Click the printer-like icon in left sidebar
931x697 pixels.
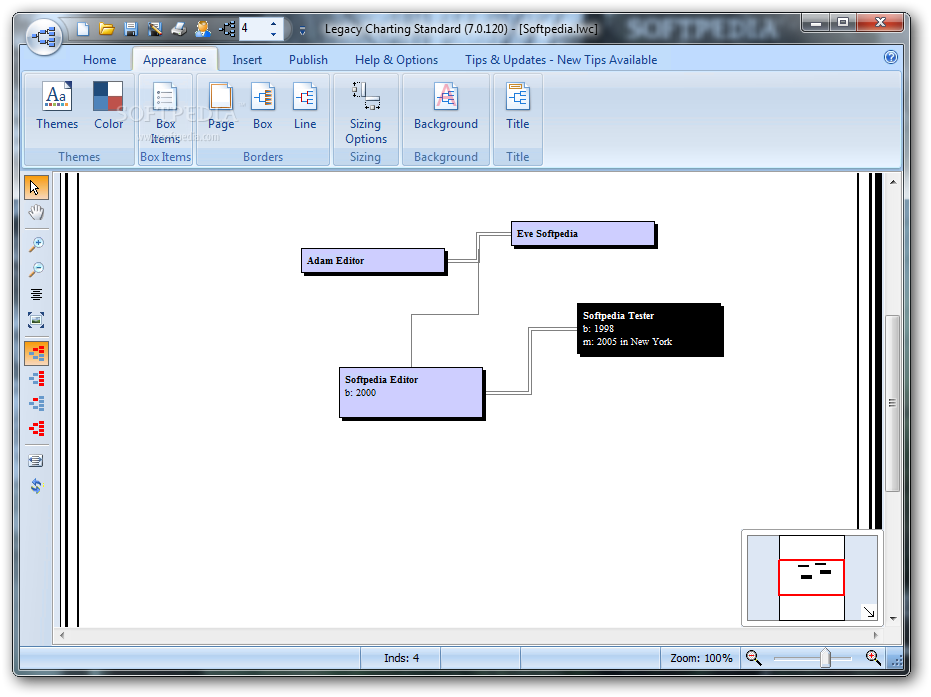click(x=36, y=461)
